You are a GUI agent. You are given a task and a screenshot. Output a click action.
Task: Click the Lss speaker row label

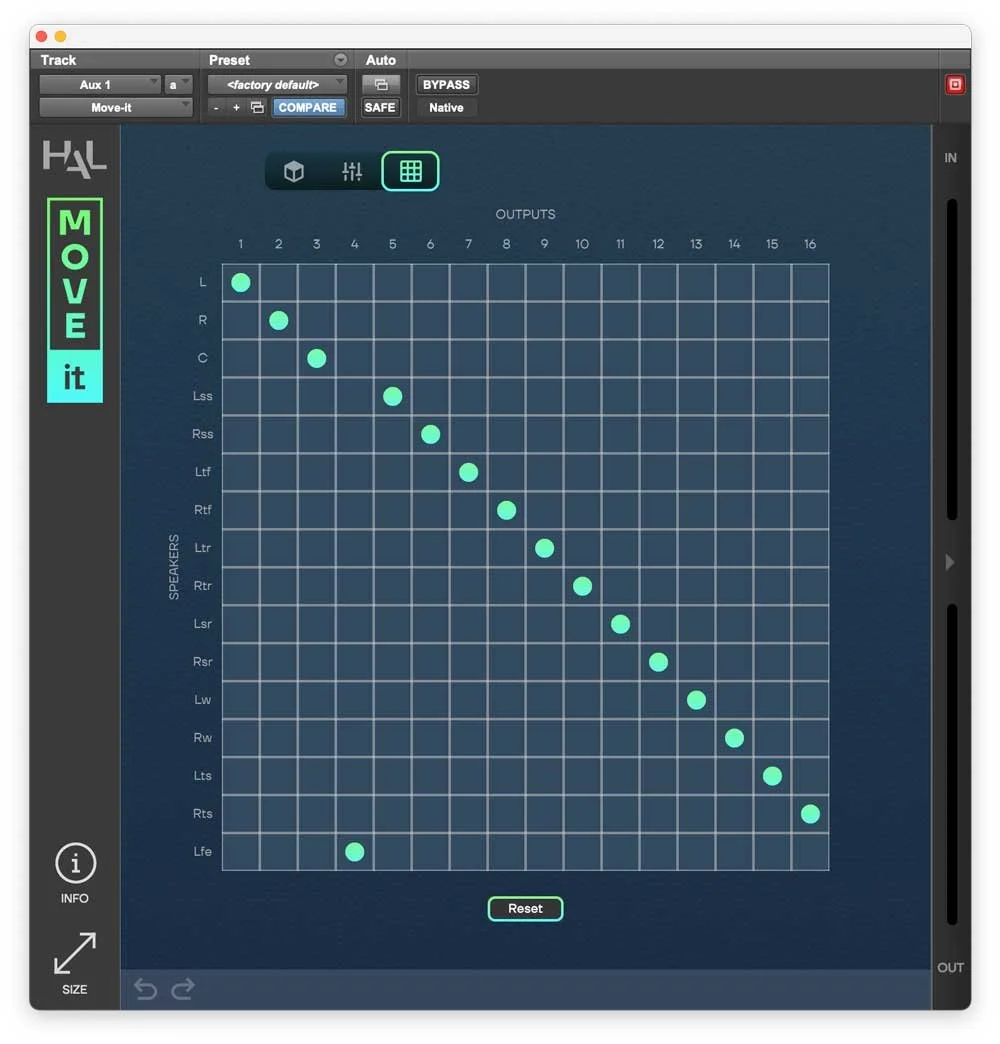click(202, 396)
